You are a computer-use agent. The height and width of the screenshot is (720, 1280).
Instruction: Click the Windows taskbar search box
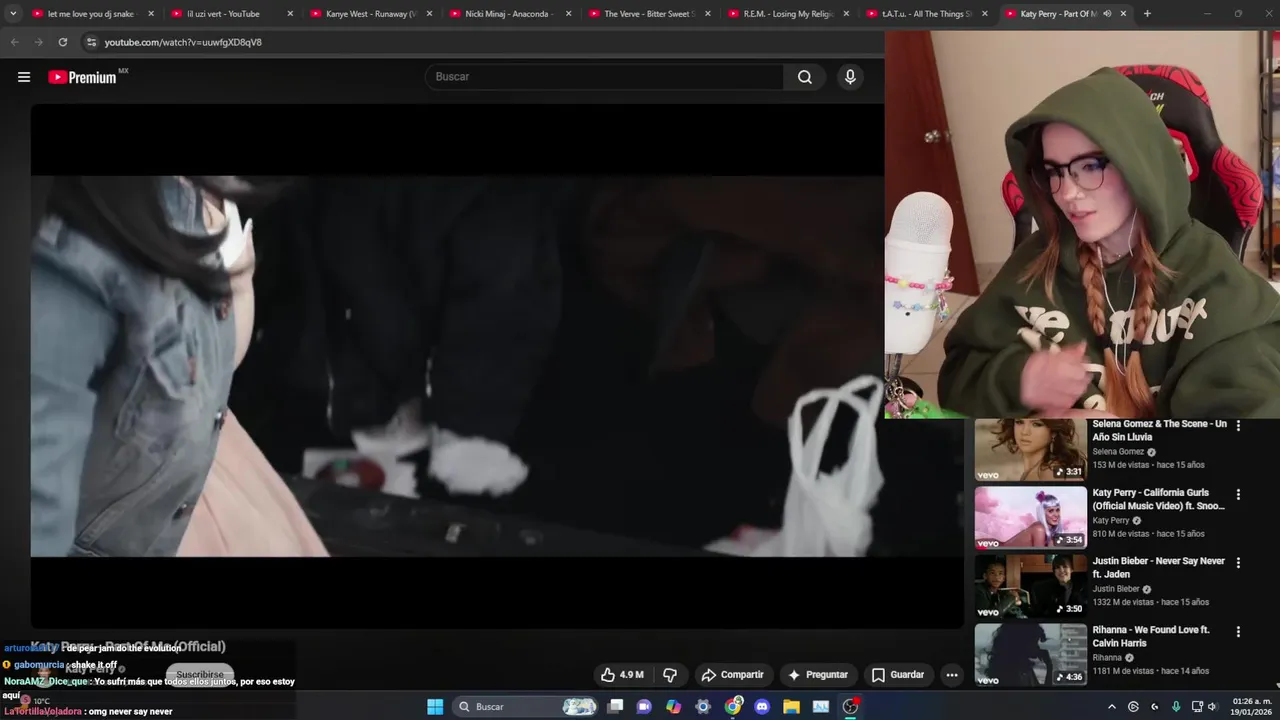click(x=527, y=707)
